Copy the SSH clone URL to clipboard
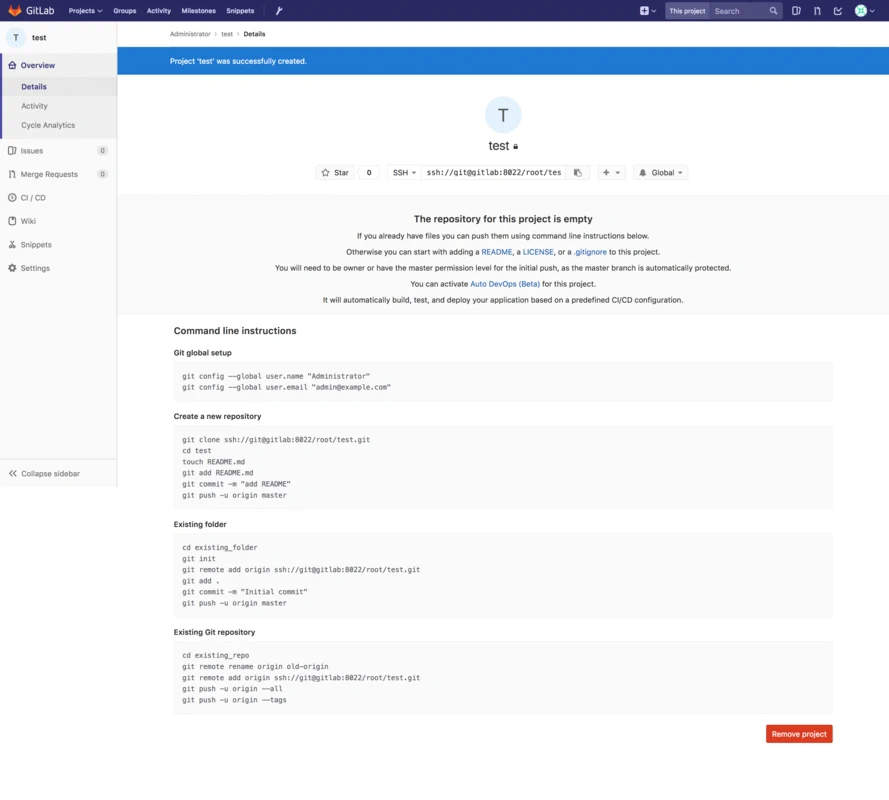889x800 pixels. (577, 173)
